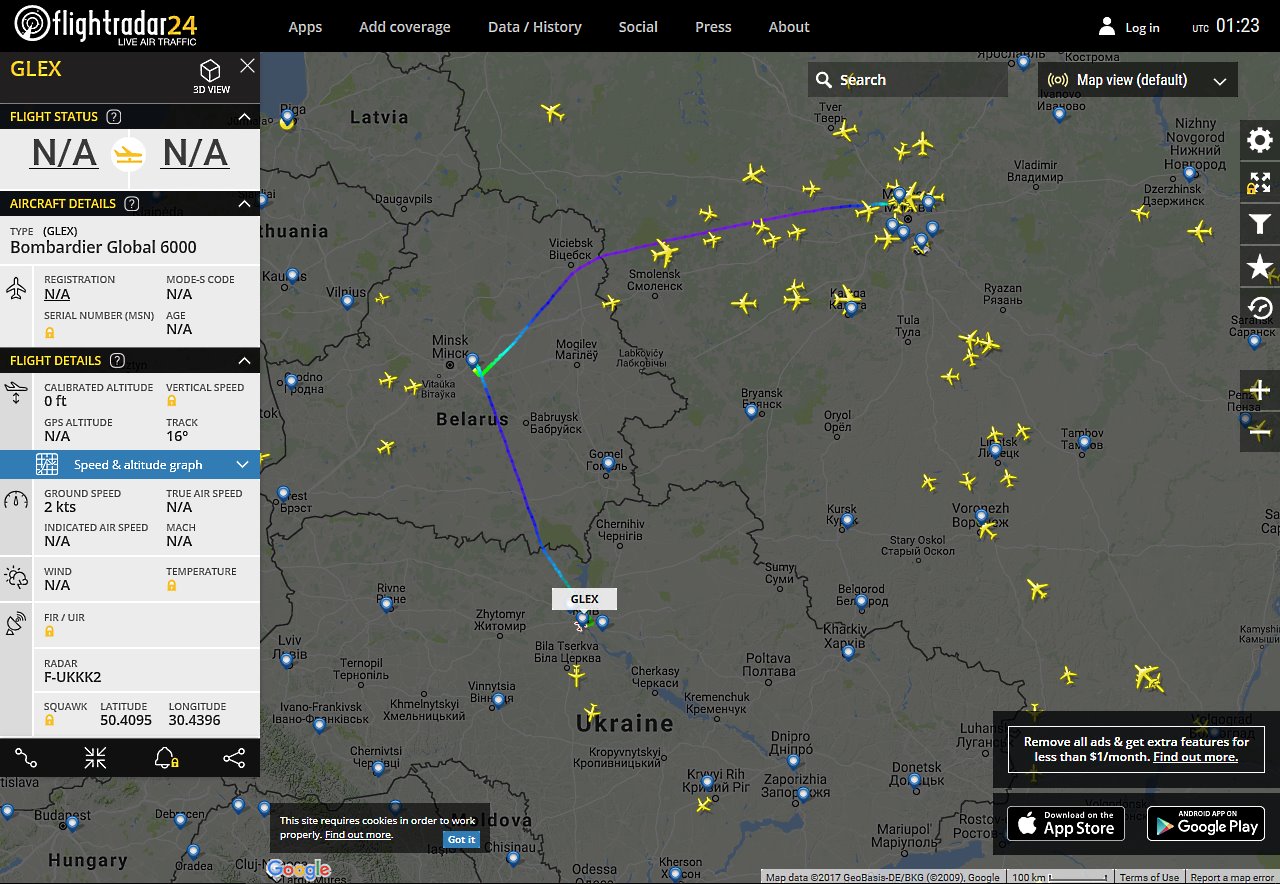Click the GLEX aircraft label on map
The height and width of the screenshot is (884, 1280).
(584, 599)
